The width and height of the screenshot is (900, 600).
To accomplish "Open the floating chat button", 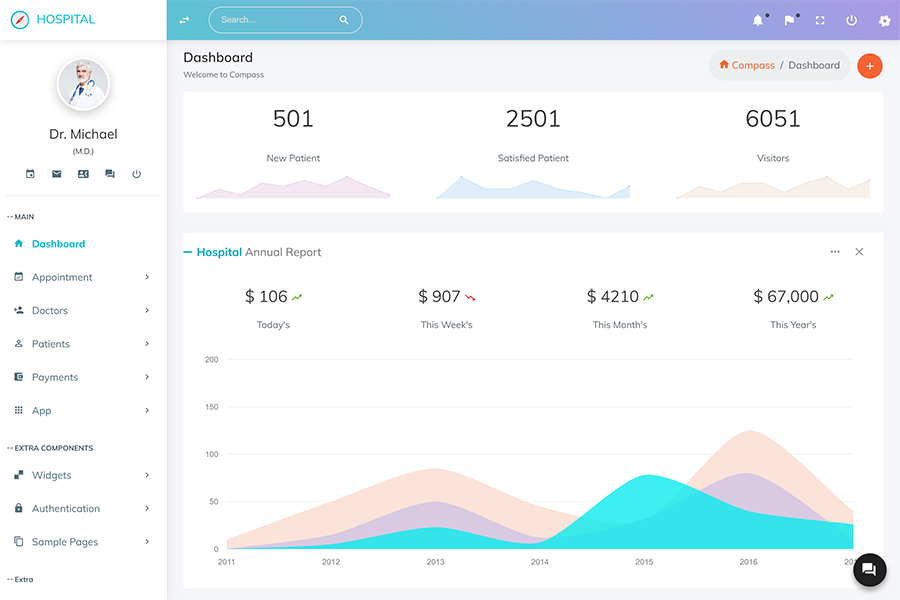I will point(869,569).
